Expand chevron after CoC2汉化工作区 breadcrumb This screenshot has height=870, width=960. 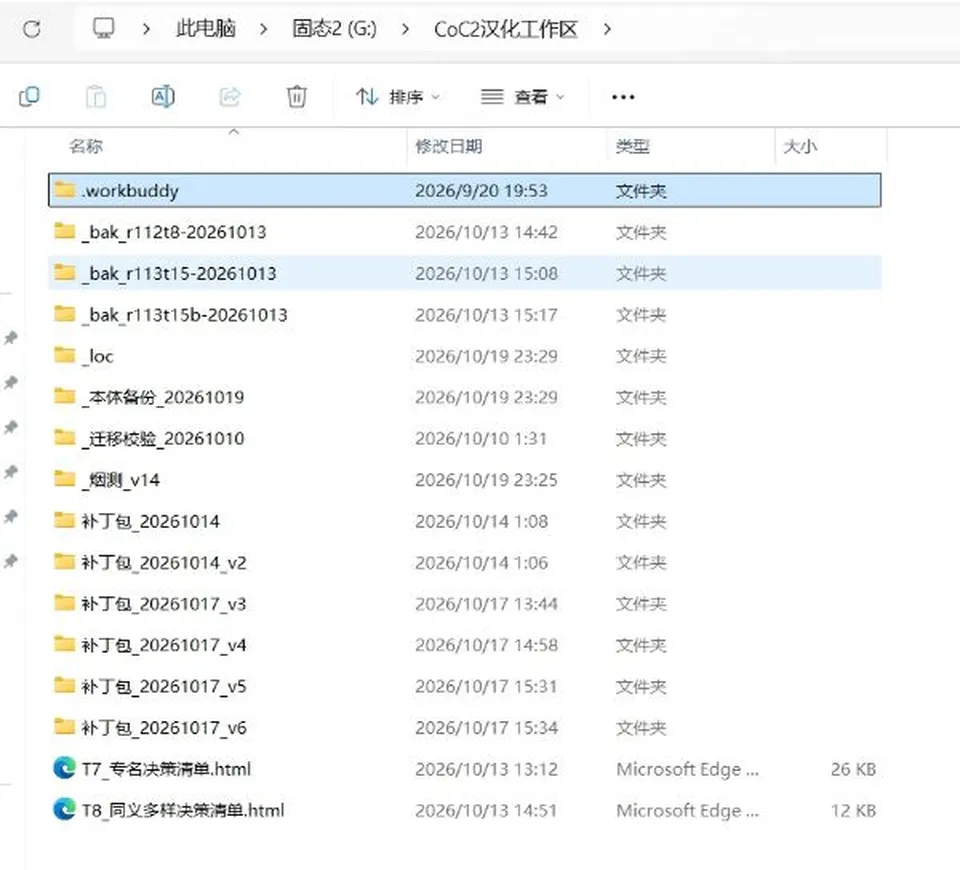[x=607, y=29]
